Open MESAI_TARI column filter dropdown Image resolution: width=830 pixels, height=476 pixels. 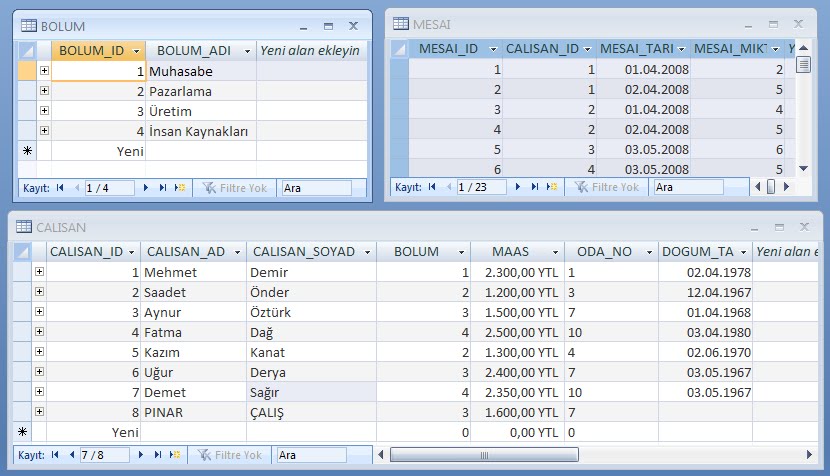click(681, 49)
